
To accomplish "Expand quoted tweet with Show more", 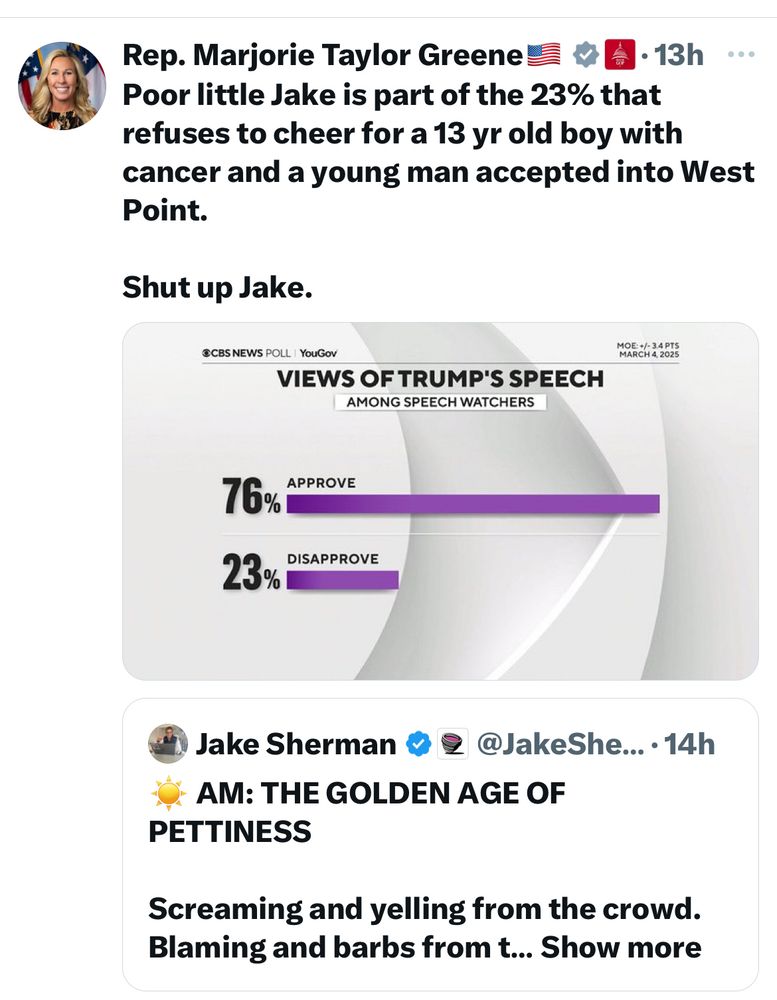I will [621, 946].
